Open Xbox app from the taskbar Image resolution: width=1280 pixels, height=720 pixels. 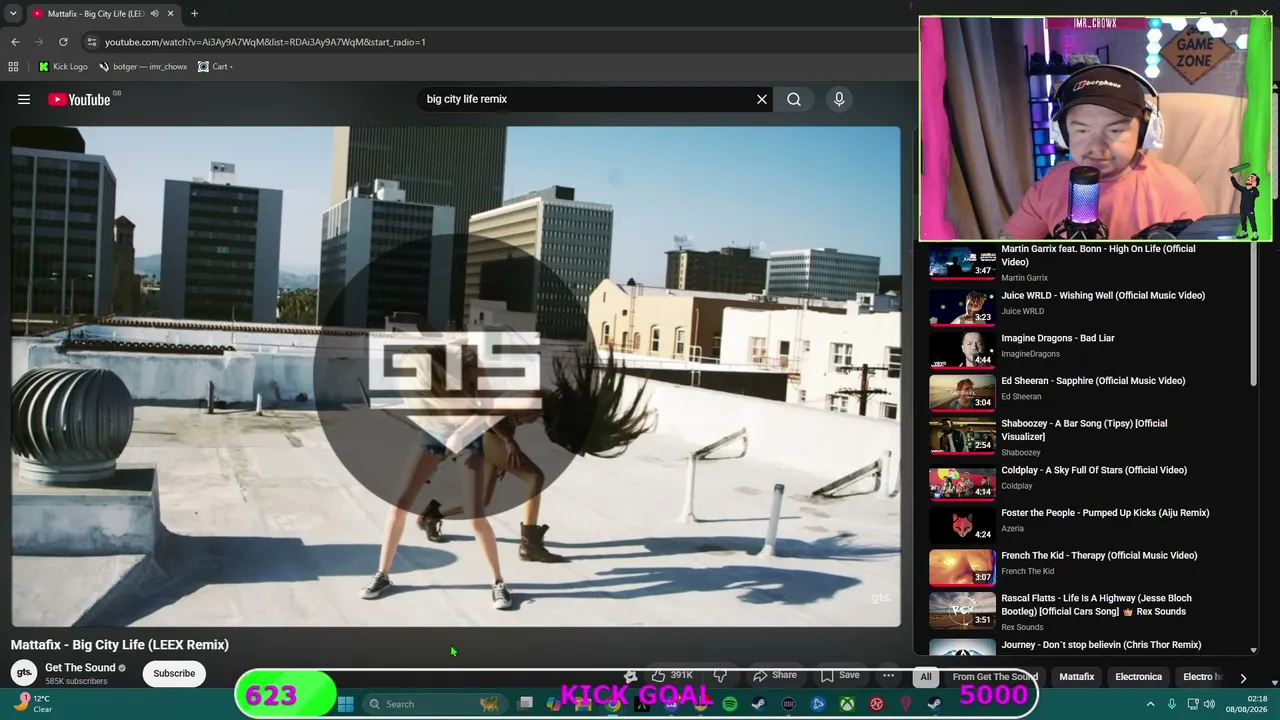tap(847, 704)
